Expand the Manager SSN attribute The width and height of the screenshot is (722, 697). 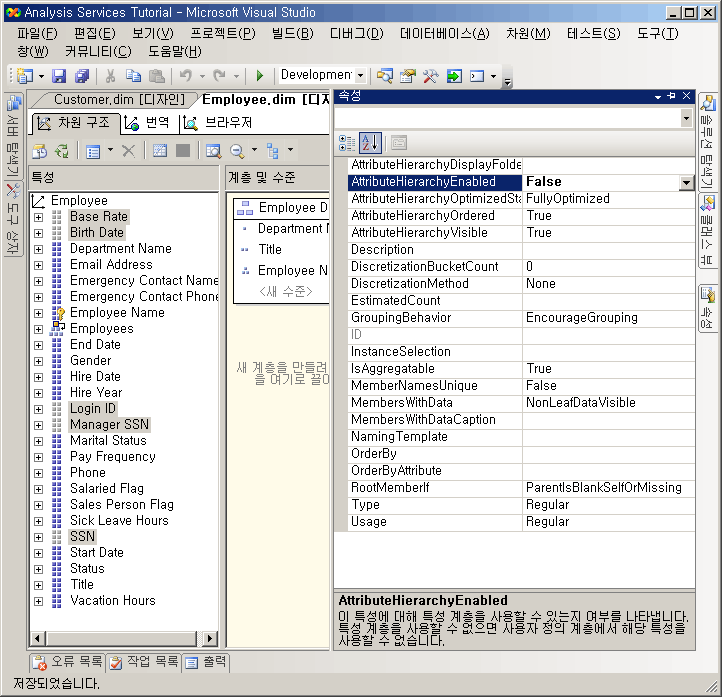39,425
